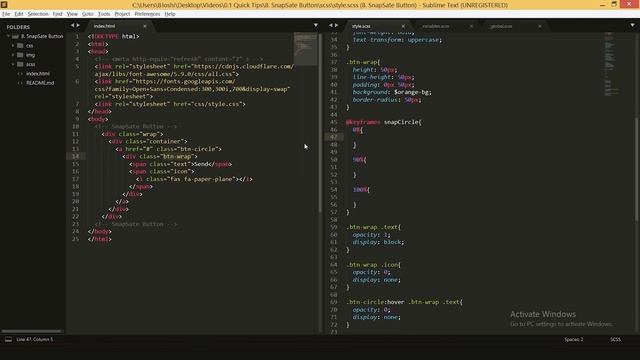Expand the css folder arrow
This screenshot has width=640, height=360.
(x=13, y=46)
